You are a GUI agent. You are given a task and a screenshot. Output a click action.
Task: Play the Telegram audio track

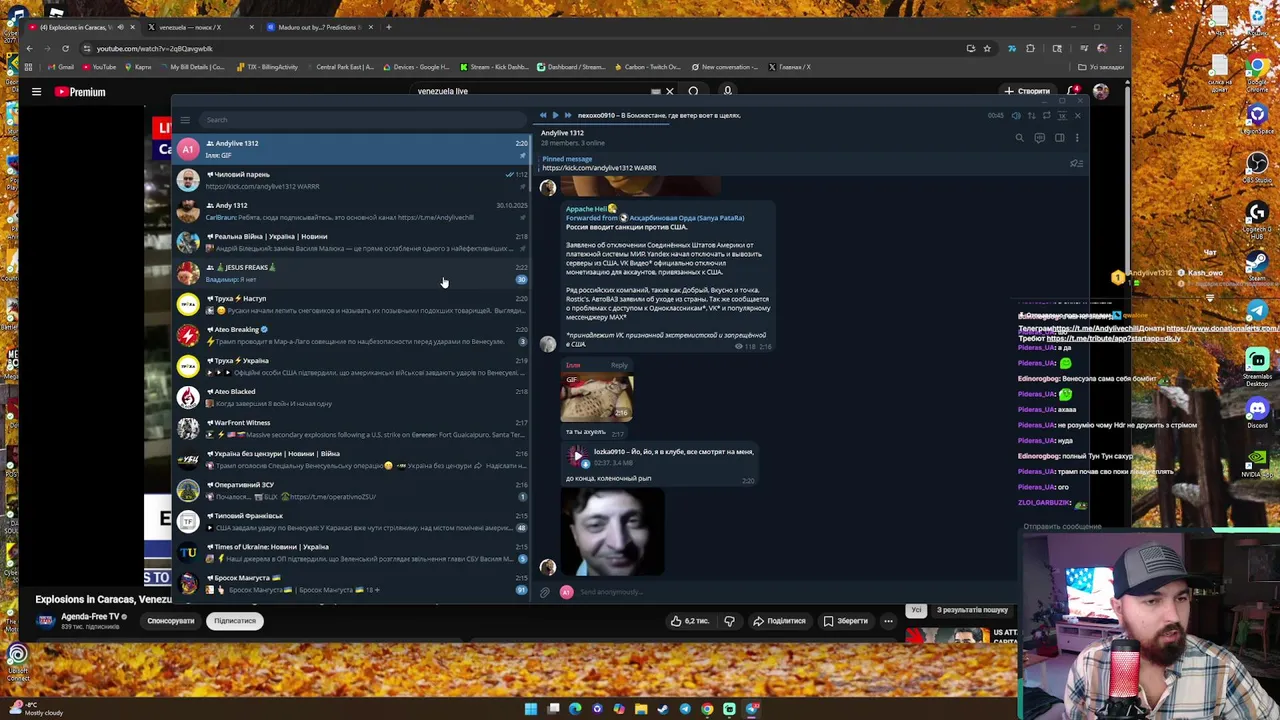(x=555, y=115)
